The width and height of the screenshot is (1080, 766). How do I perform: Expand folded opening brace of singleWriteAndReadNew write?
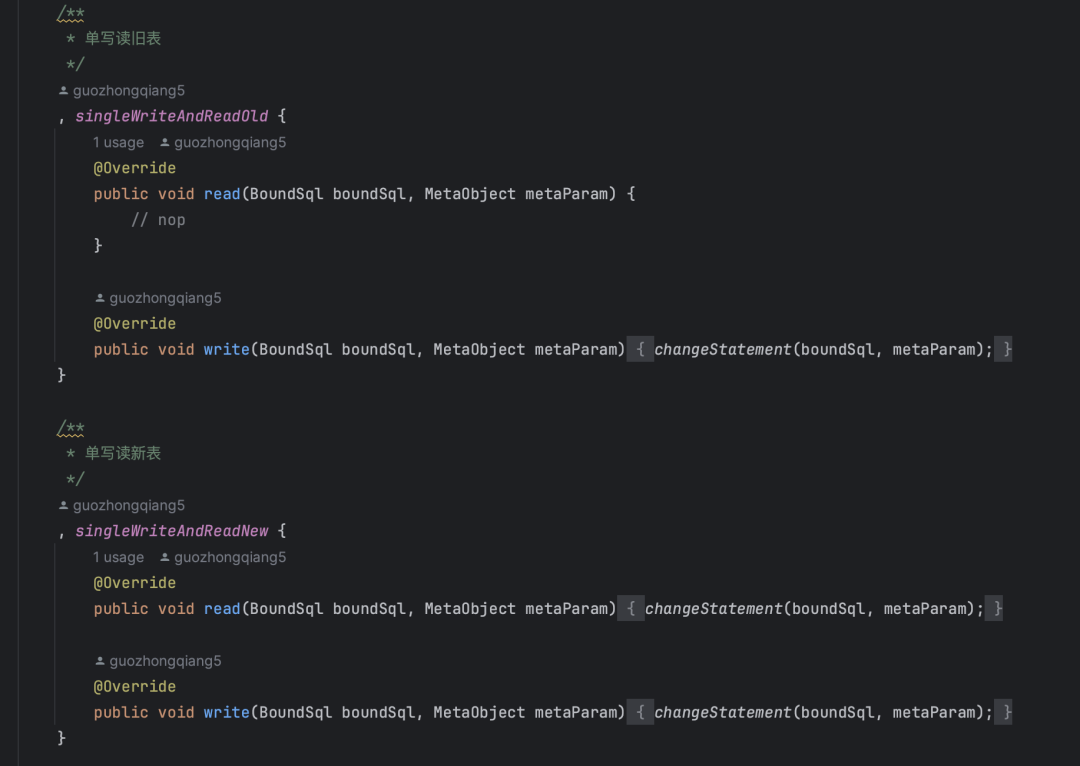(x=640, y=712)
